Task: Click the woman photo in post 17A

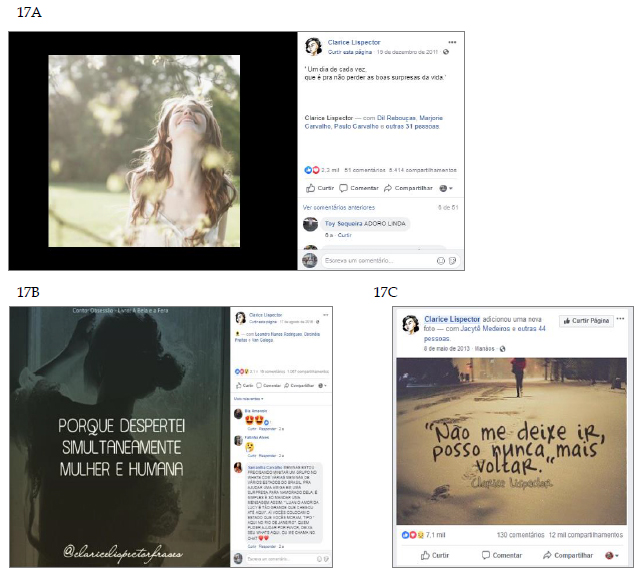Action: [144, 151]
